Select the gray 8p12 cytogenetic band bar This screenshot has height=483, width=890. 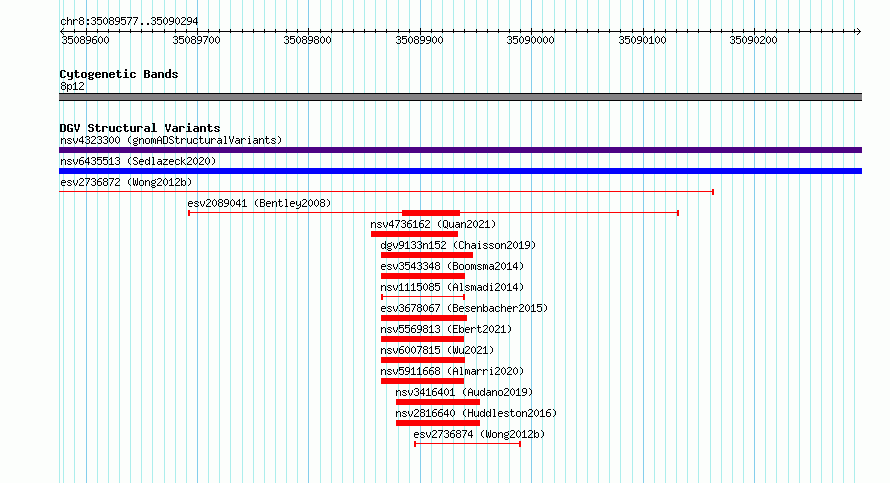click(460, 97)
